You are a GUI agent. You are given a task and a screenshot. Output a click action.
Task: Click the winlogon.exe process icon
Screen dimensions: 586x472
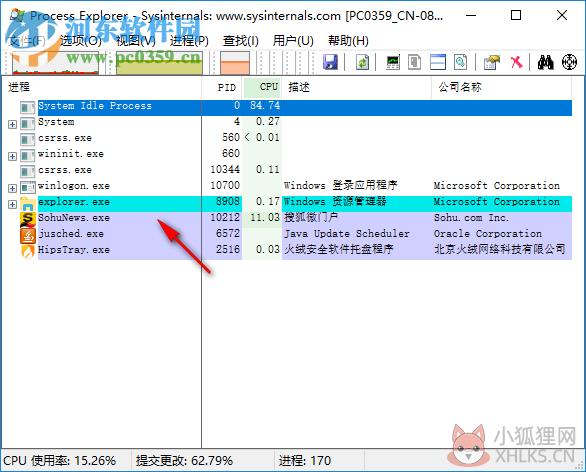[28, 187]
